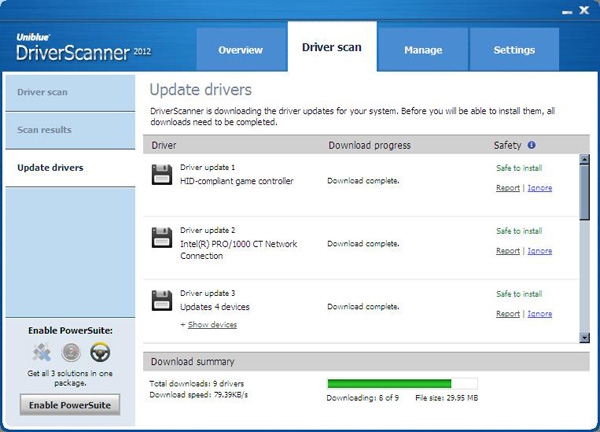Select Scan results in the left sidebar

pos(44,130)
